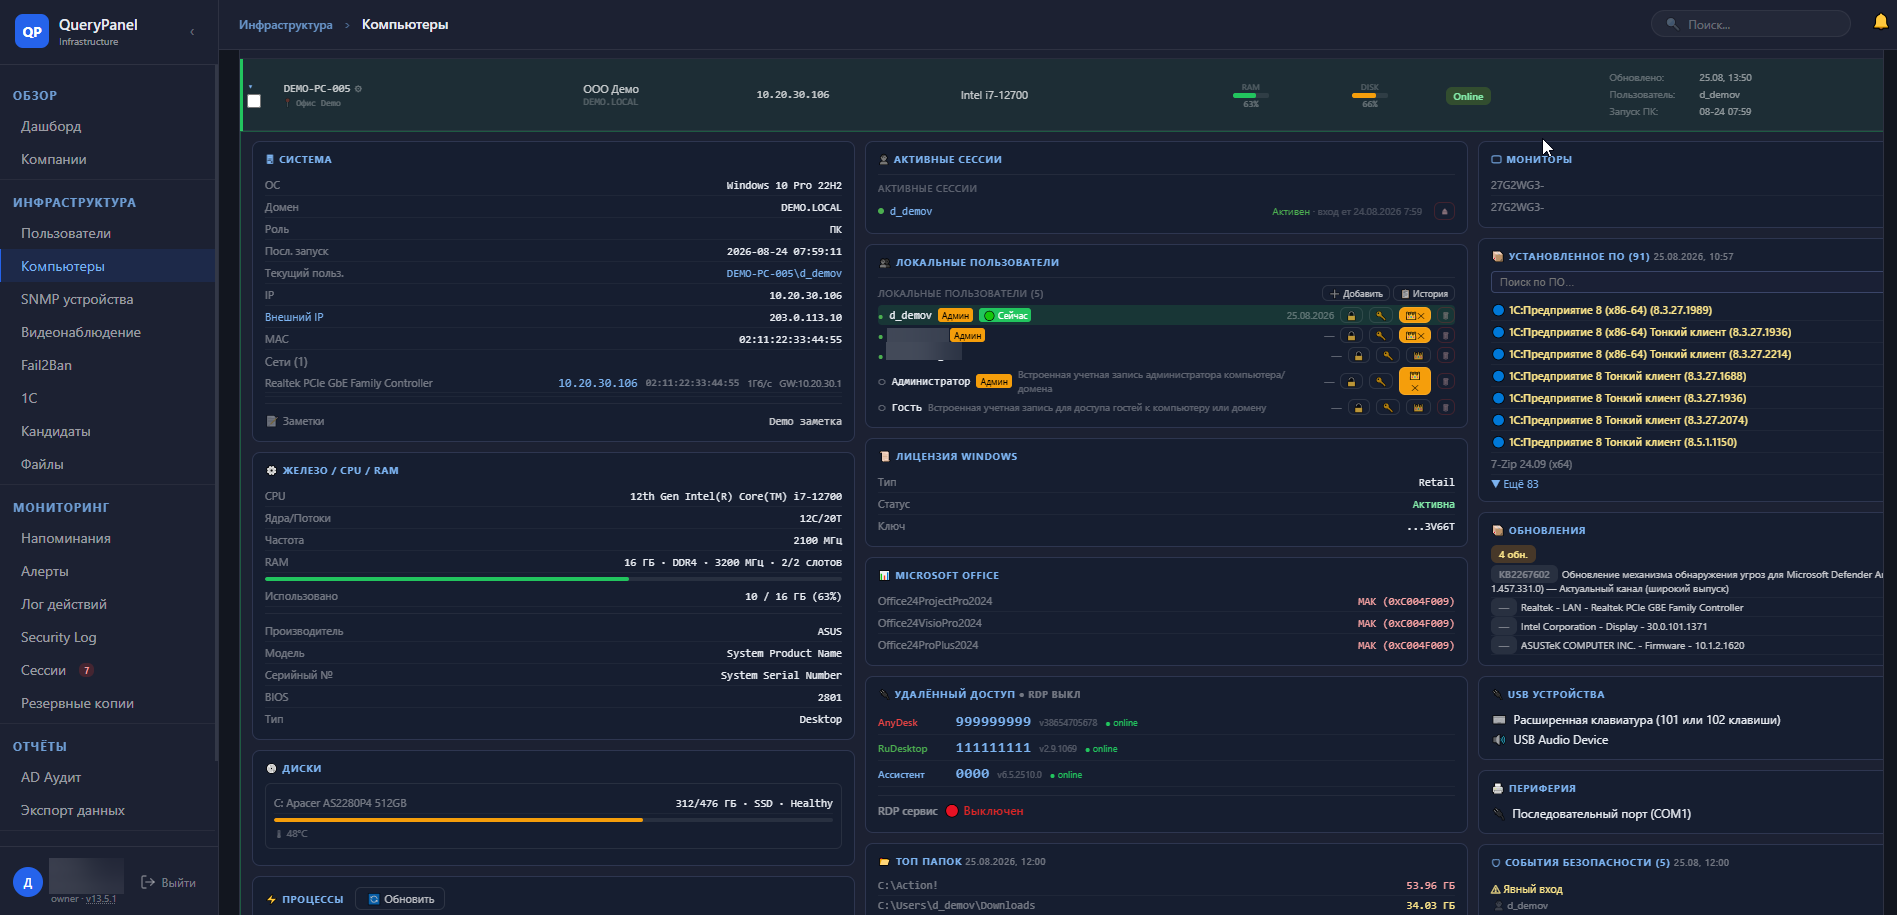Image resolution: width=1897 pixels, height=915 pixels.
Task: Click the gear icon next to DEMO-PC-005
Action: tap(358, 89)
